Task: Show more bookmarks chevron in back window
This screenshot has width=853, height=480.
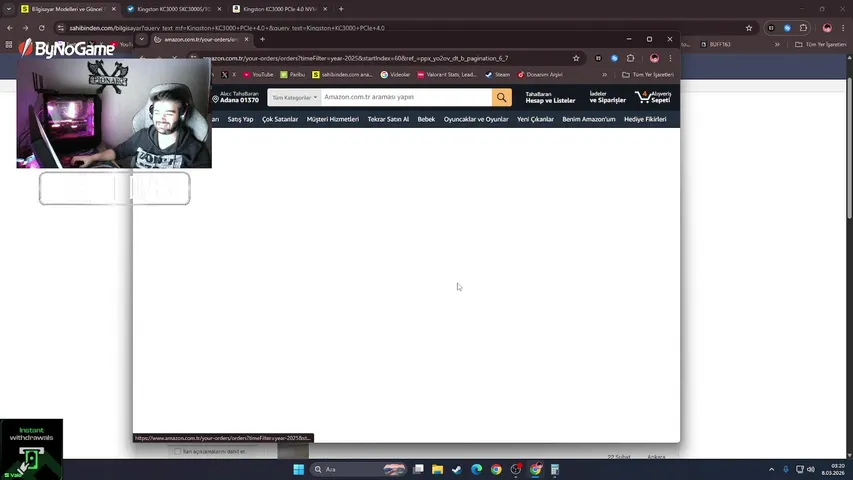Action: click(x=777, y=45)
